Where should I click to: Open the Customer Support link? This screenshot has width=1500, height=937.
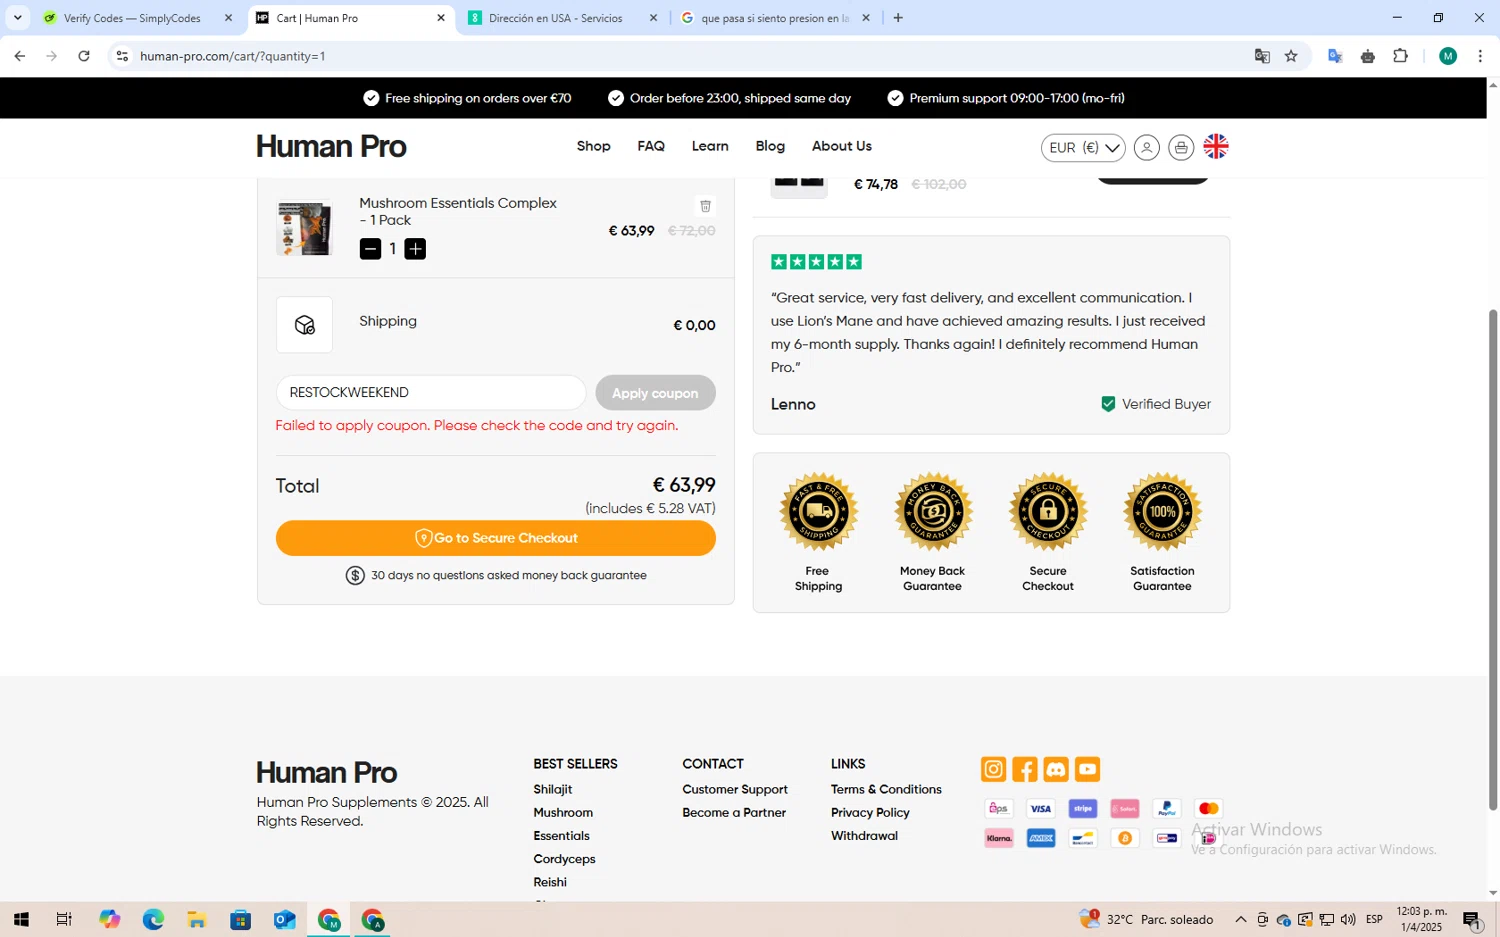[735, 789]
